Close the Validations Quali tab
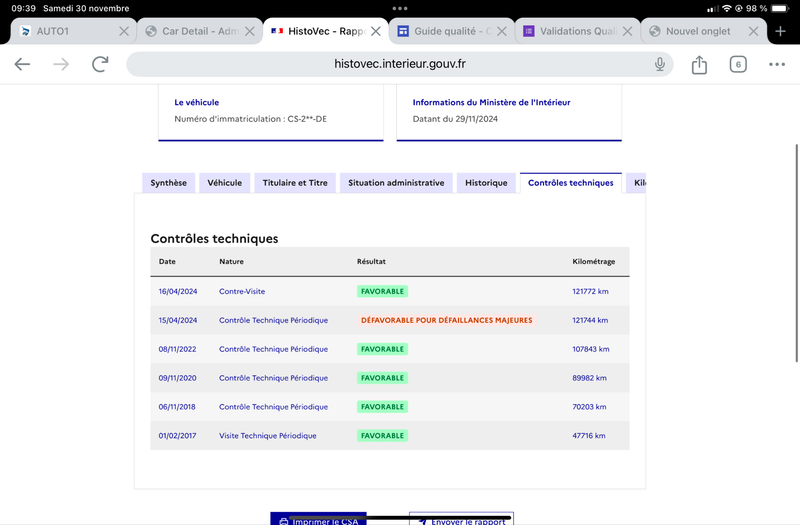The image size is (800, 525). pos(628,32)
